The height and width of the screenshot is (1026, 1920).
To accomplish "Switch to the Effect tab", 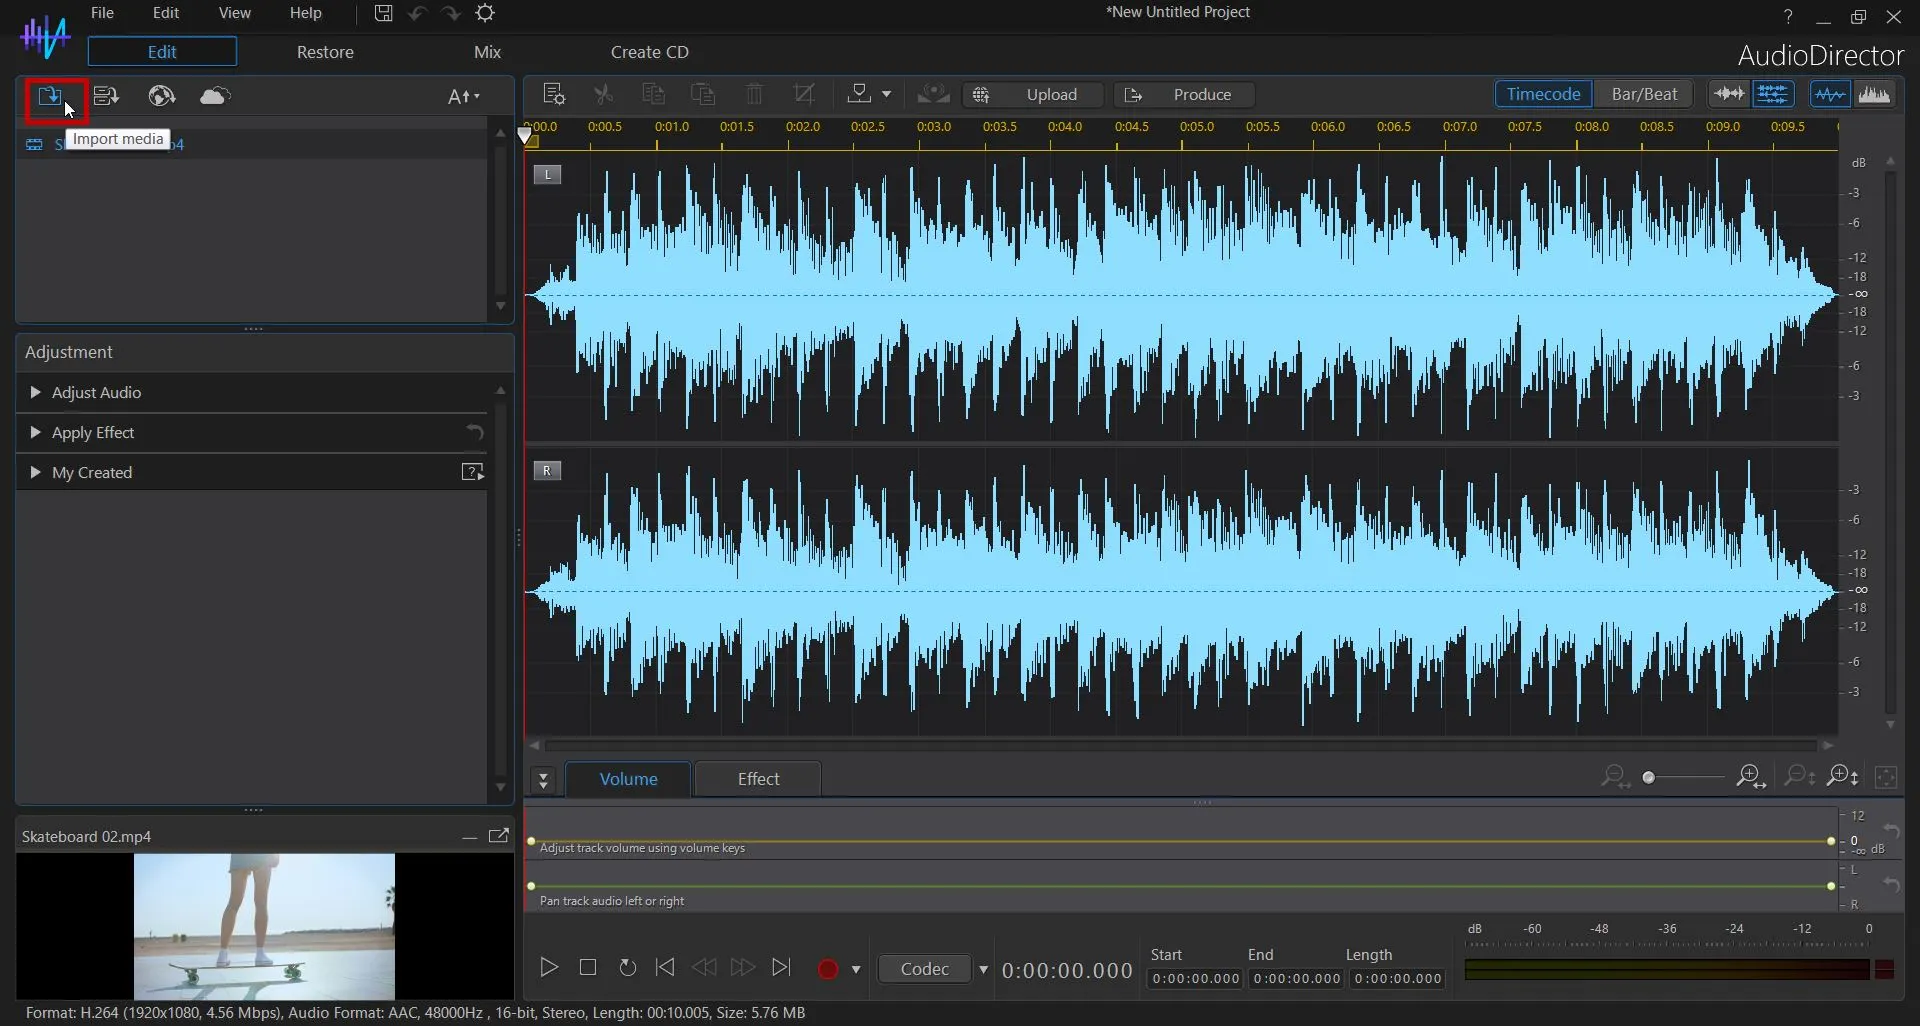I will 757,779.
